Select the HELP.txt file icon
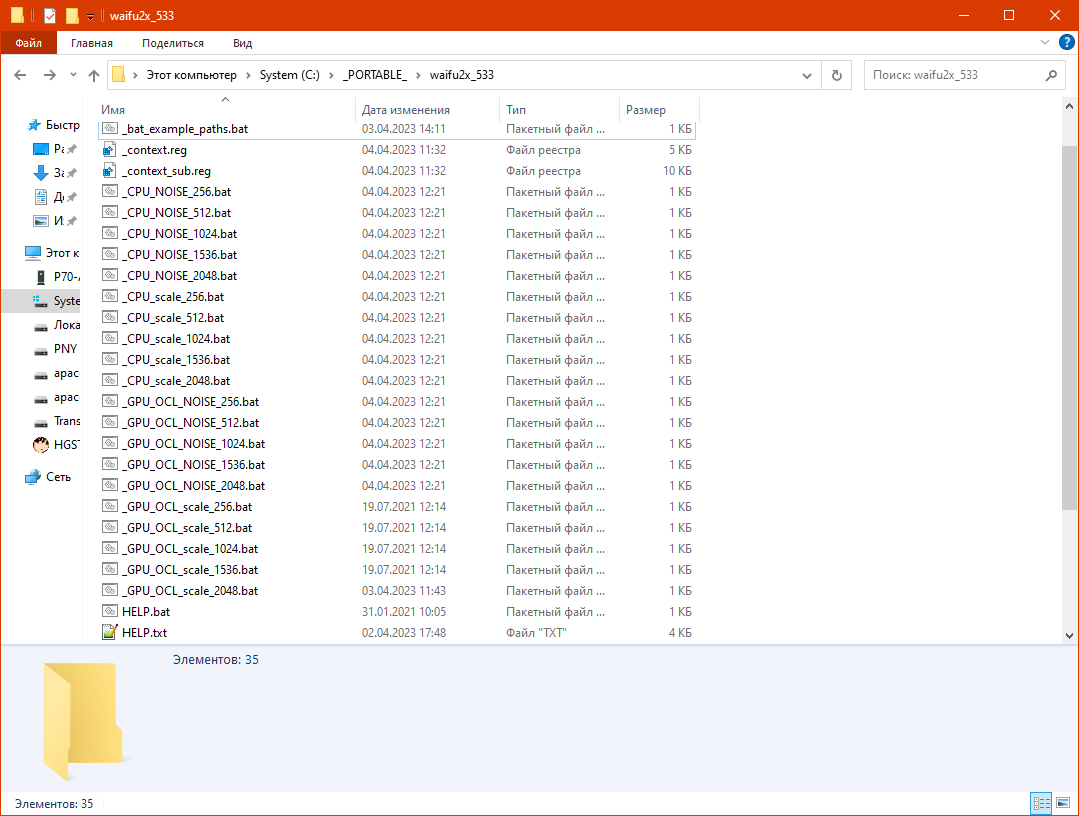 [x=109, y=632]
